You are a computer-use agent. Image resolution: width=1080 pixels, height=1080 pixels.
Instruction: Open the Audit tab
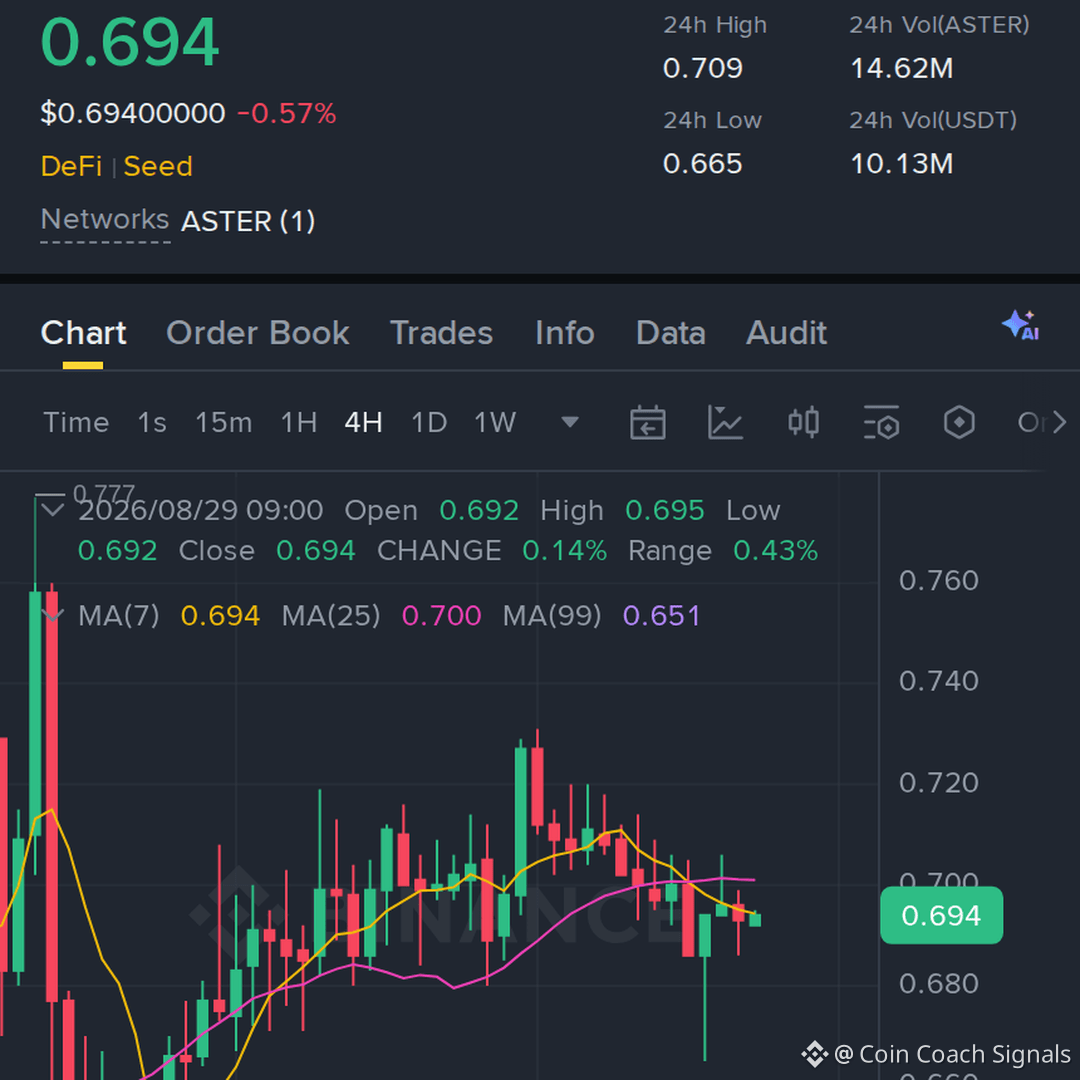click(x=787, y=333)
